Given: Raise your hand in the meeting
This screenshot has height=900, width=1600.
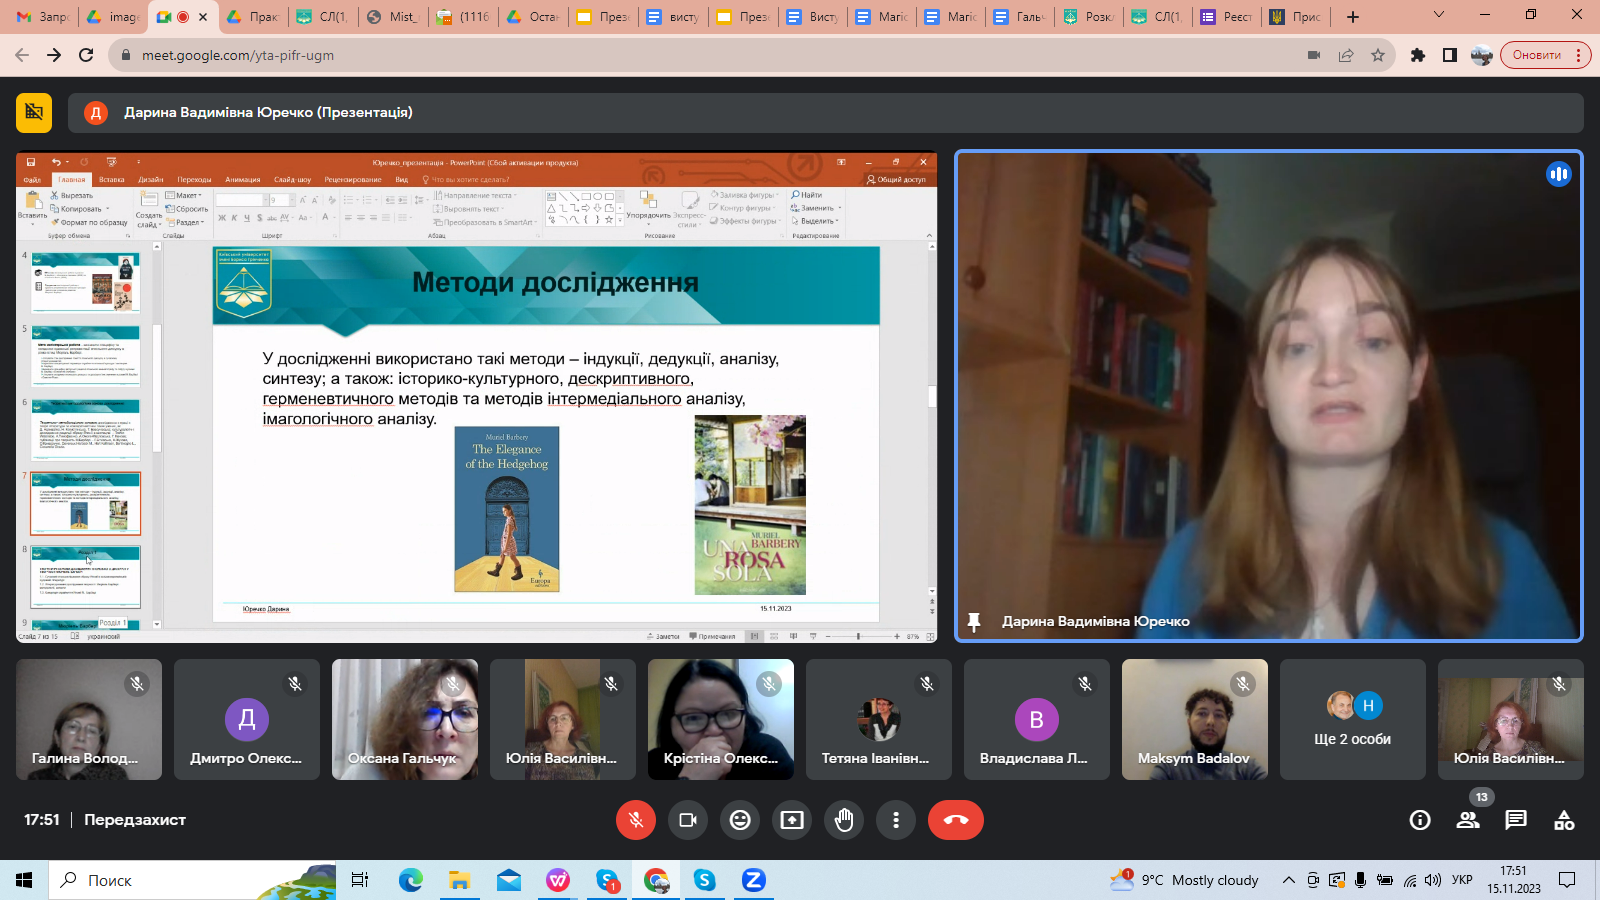Looking at the screenshot, I should [844, 820].
